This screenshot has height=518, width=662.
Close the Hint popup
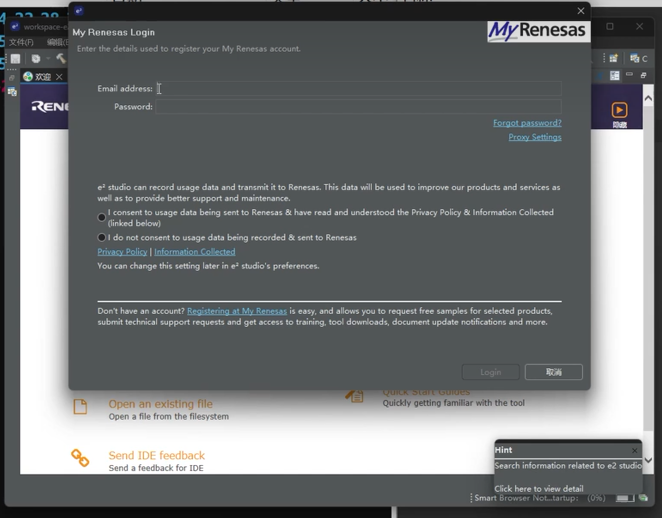[635, 450]
